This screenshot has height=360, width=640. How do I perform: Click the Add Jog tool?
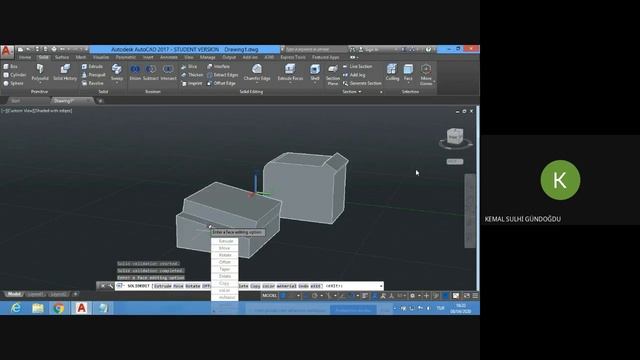point(354,75)
